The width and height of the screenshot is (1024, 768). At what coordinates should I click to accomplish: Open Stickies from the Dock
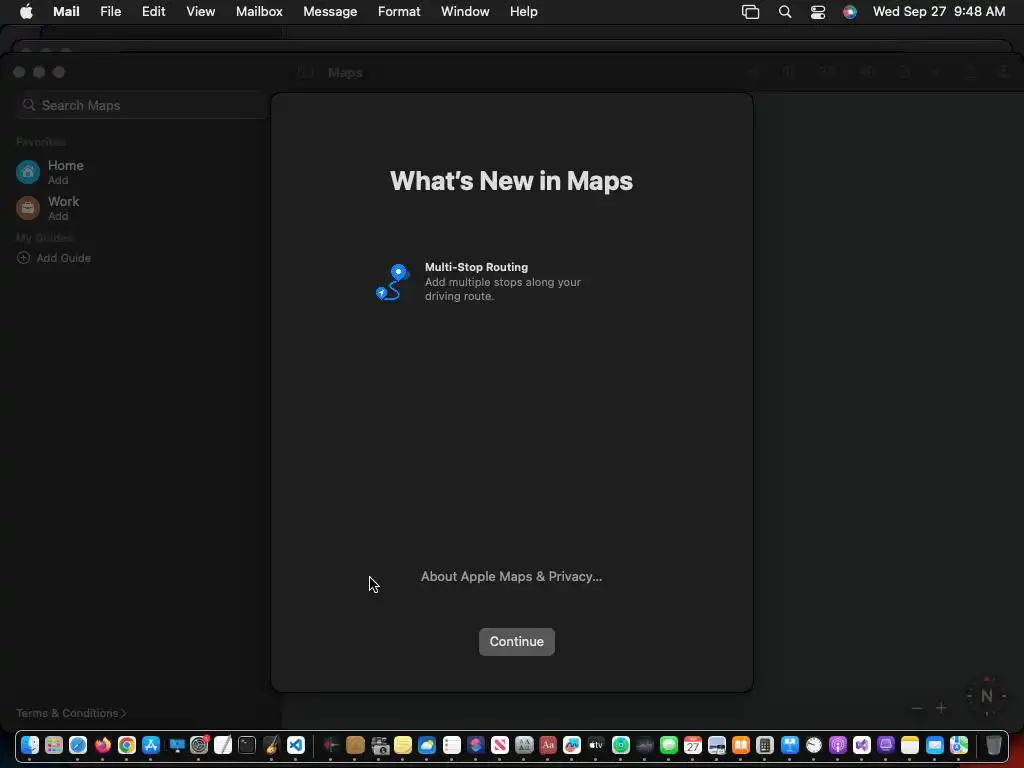pos(403,745)
